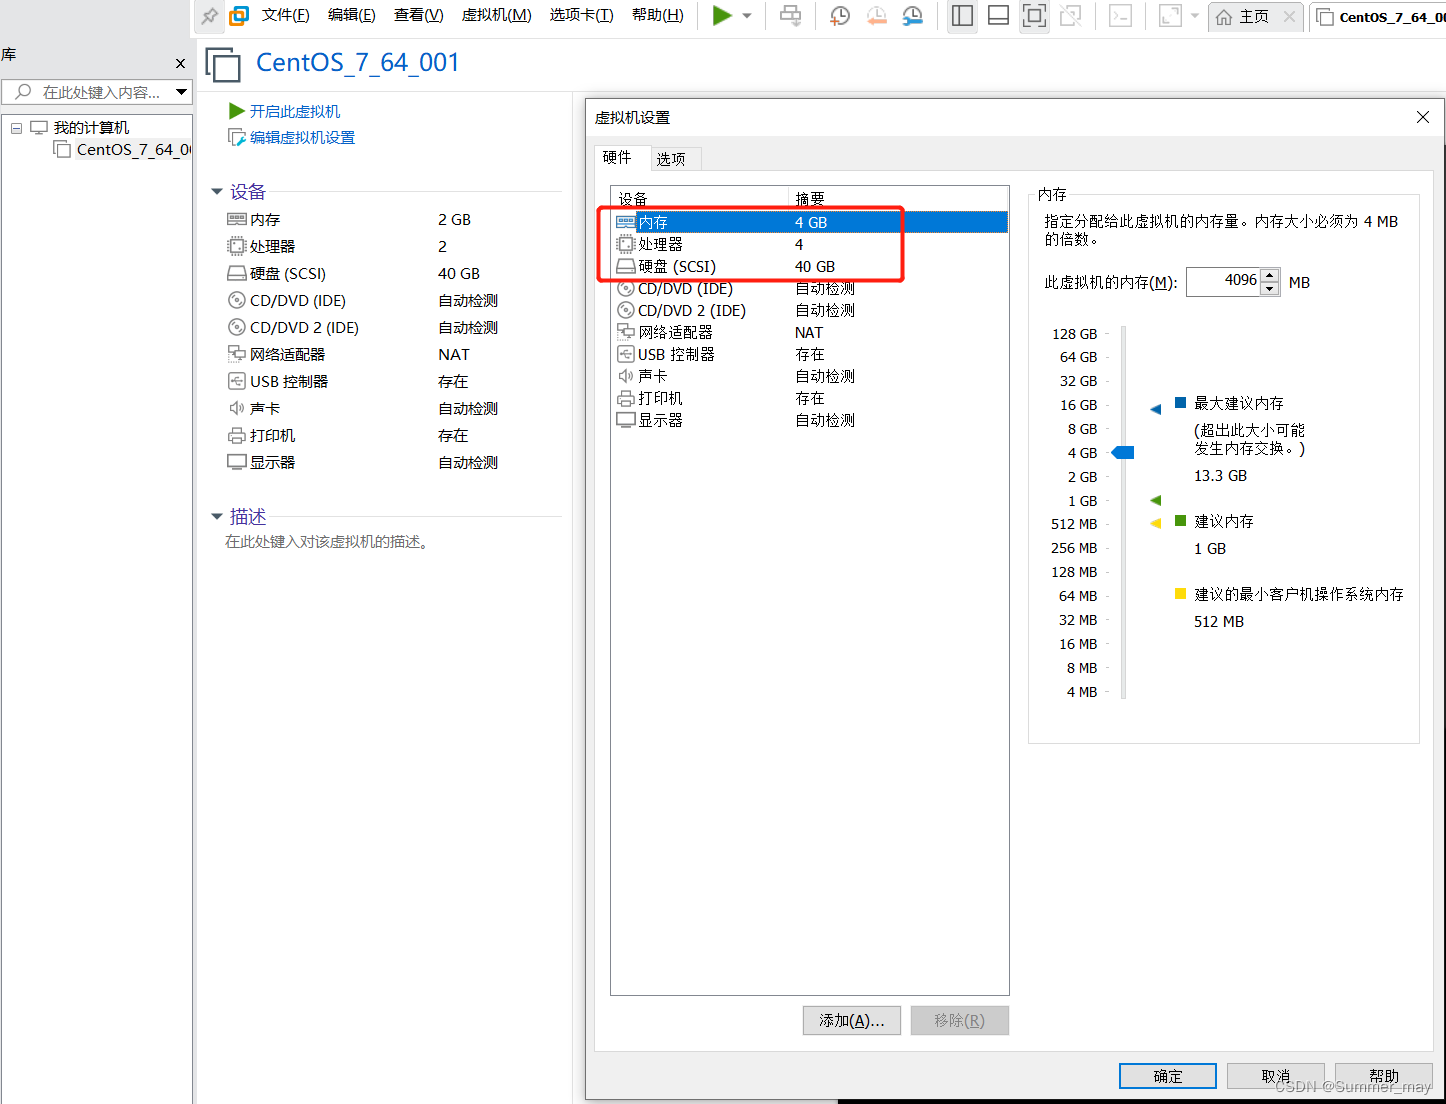The height and width of the screenshot is (1104, 1446).
Task: Power on the VM with green play button
Action: point(721,16)
